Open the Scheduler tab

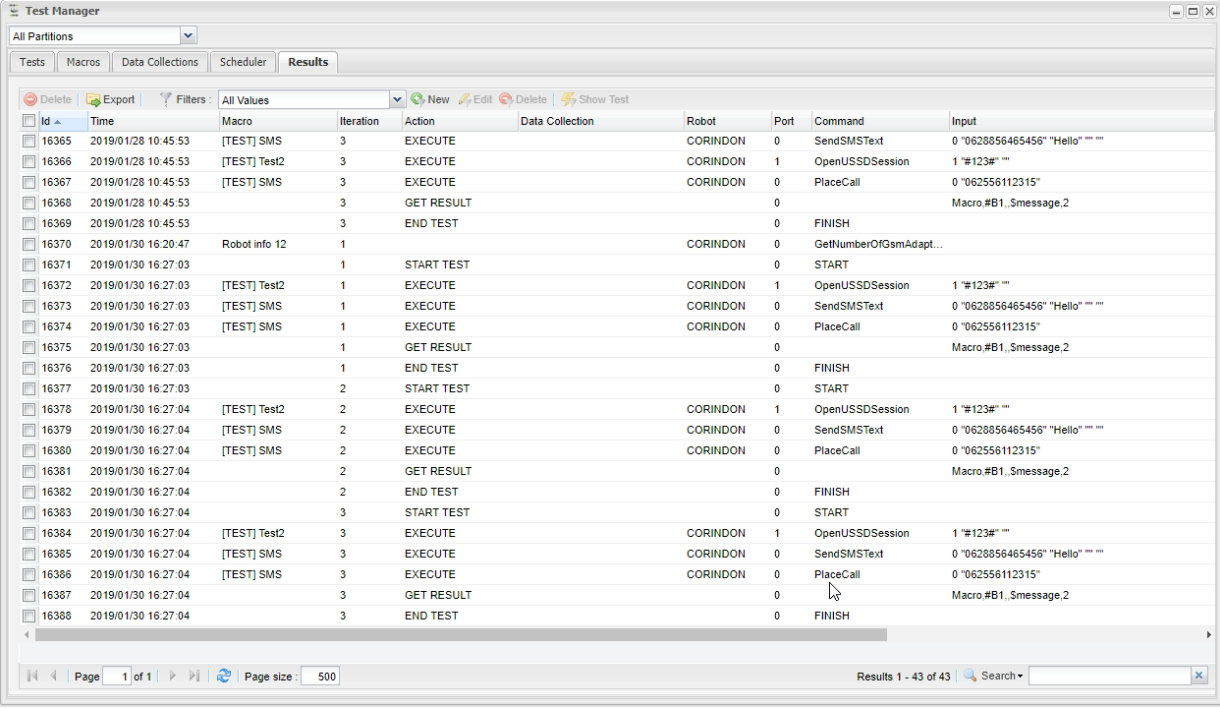point(244,62)
